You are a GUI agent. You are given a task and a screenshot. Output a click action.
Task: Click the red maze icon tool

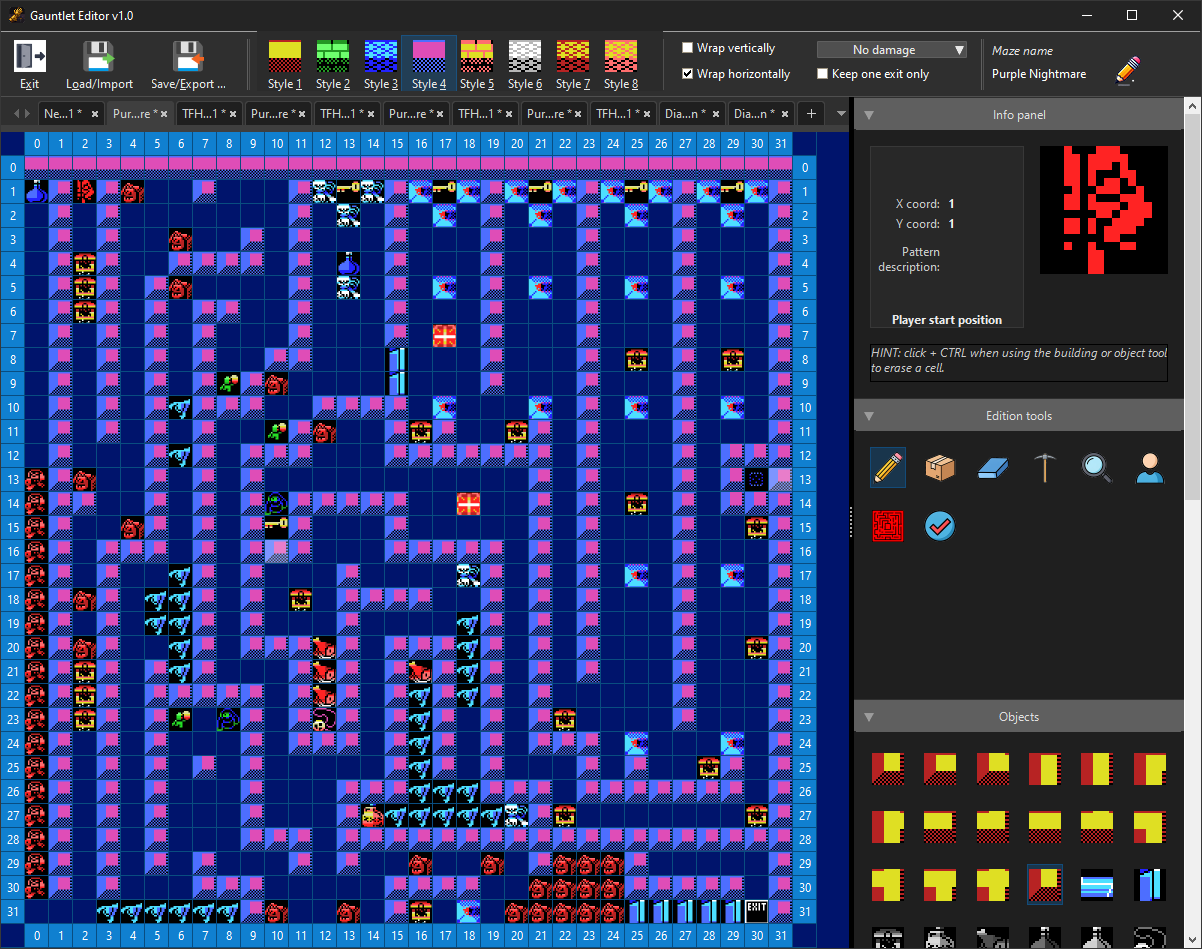(x=888, y=525)
